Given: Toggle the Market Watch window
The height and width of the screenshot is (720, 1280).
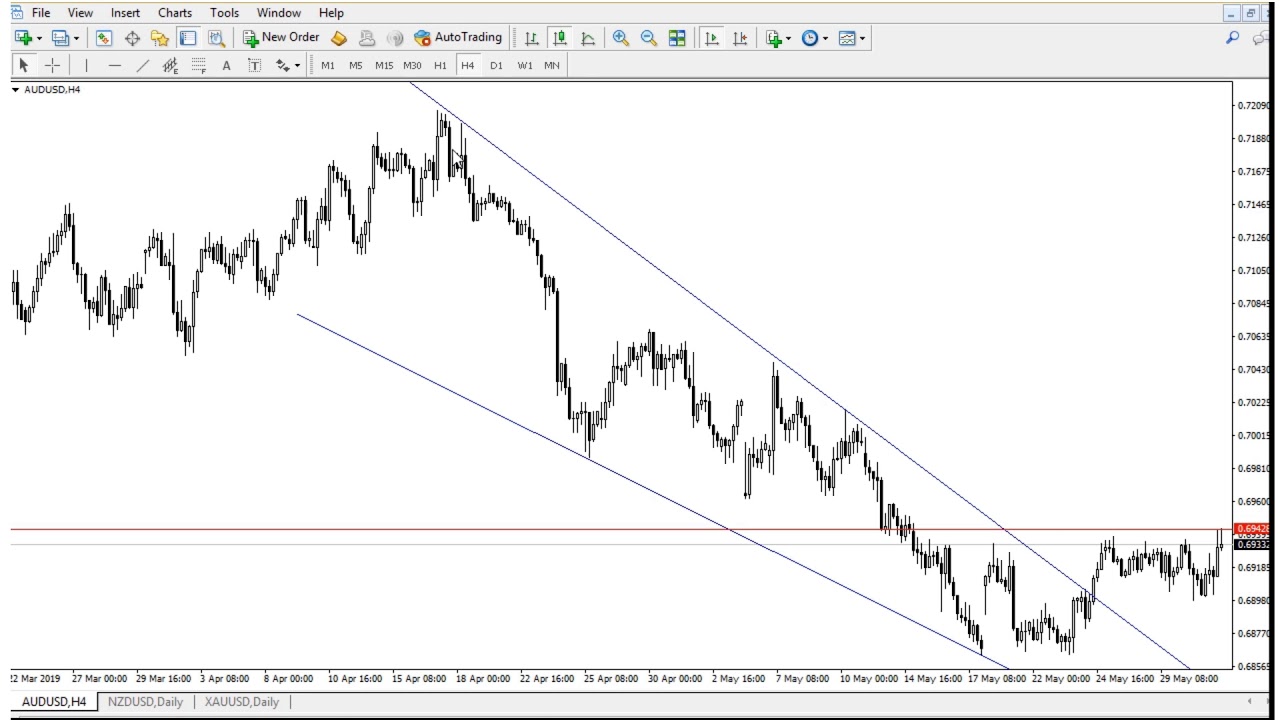Looking at the screenshot, I should click(x=104, y=38).
